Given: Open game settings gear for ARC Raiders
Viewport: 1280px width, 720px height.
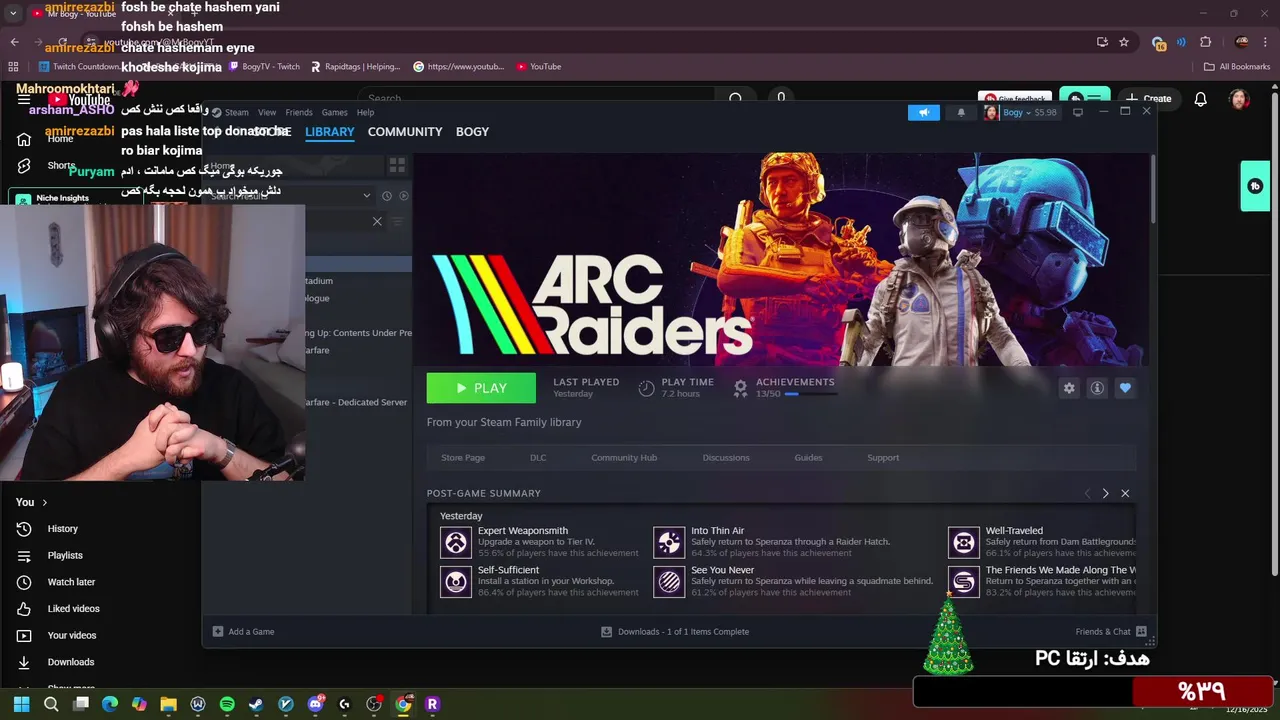Looking at the screenshot, I should pos(1069,388).
